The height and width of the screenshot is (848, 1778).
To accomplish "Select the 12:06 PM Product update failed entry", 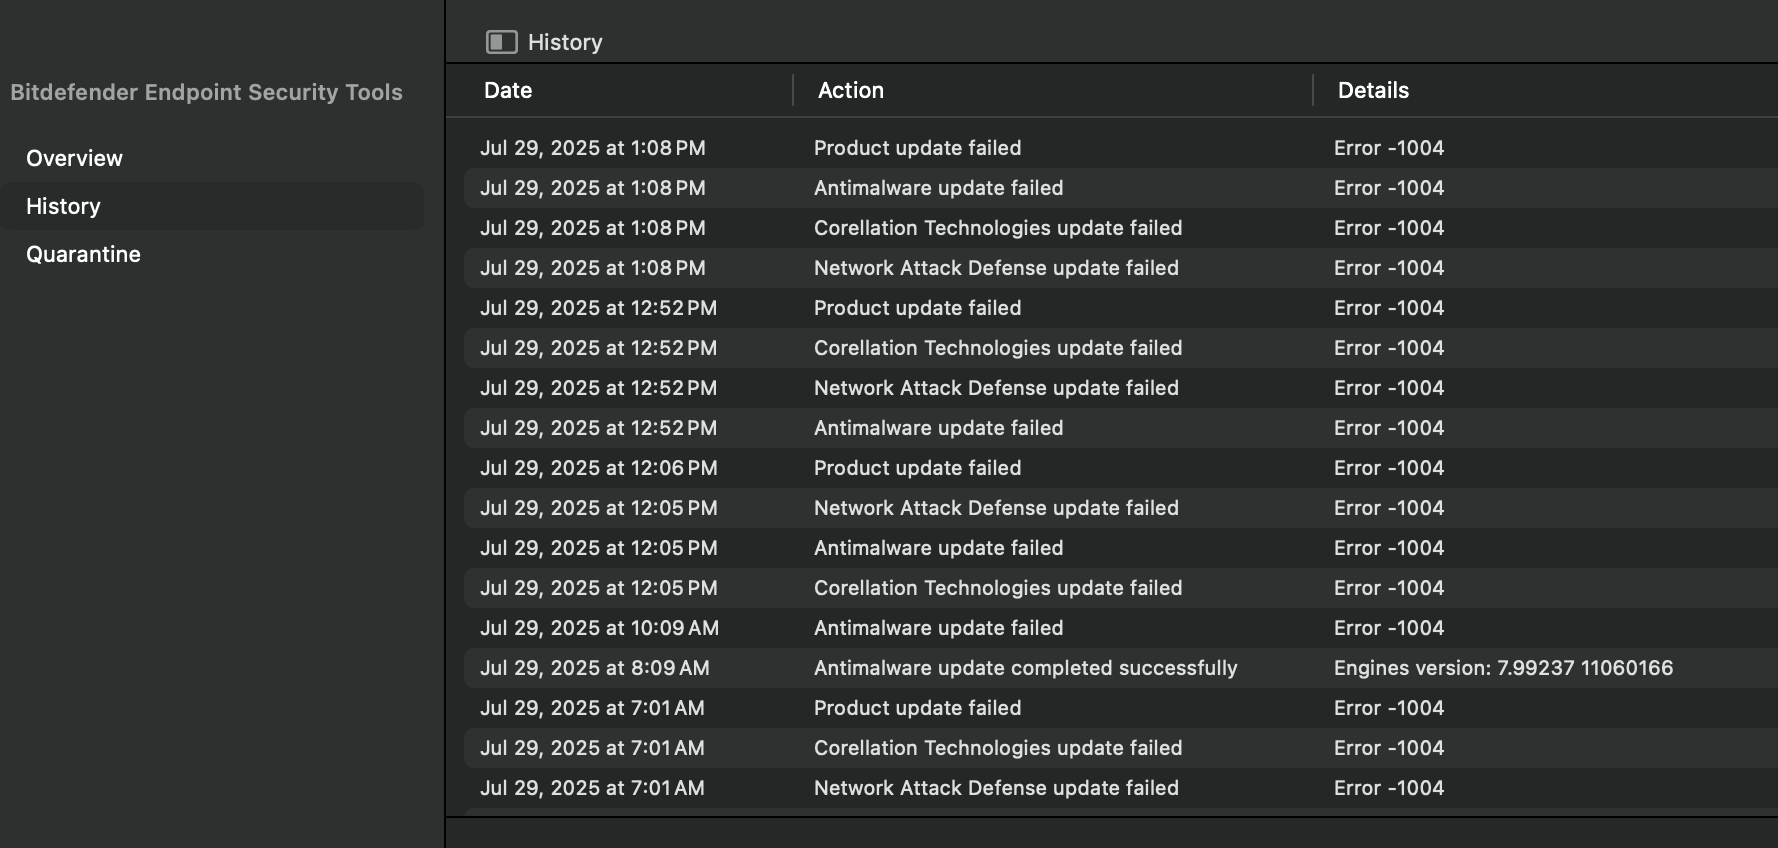I will tap(917, 468).
